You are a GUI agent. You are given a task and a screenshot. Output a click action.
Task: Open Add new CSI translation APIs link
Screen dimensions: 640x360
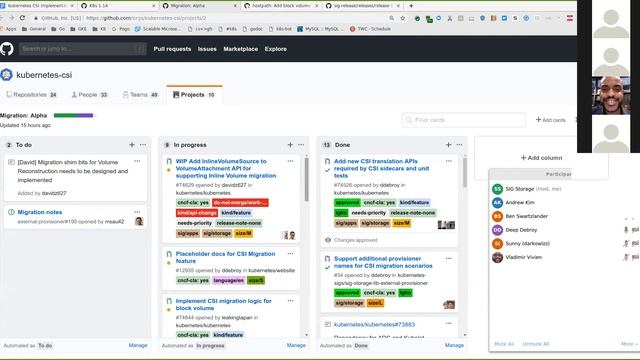(x=382, y=168)
